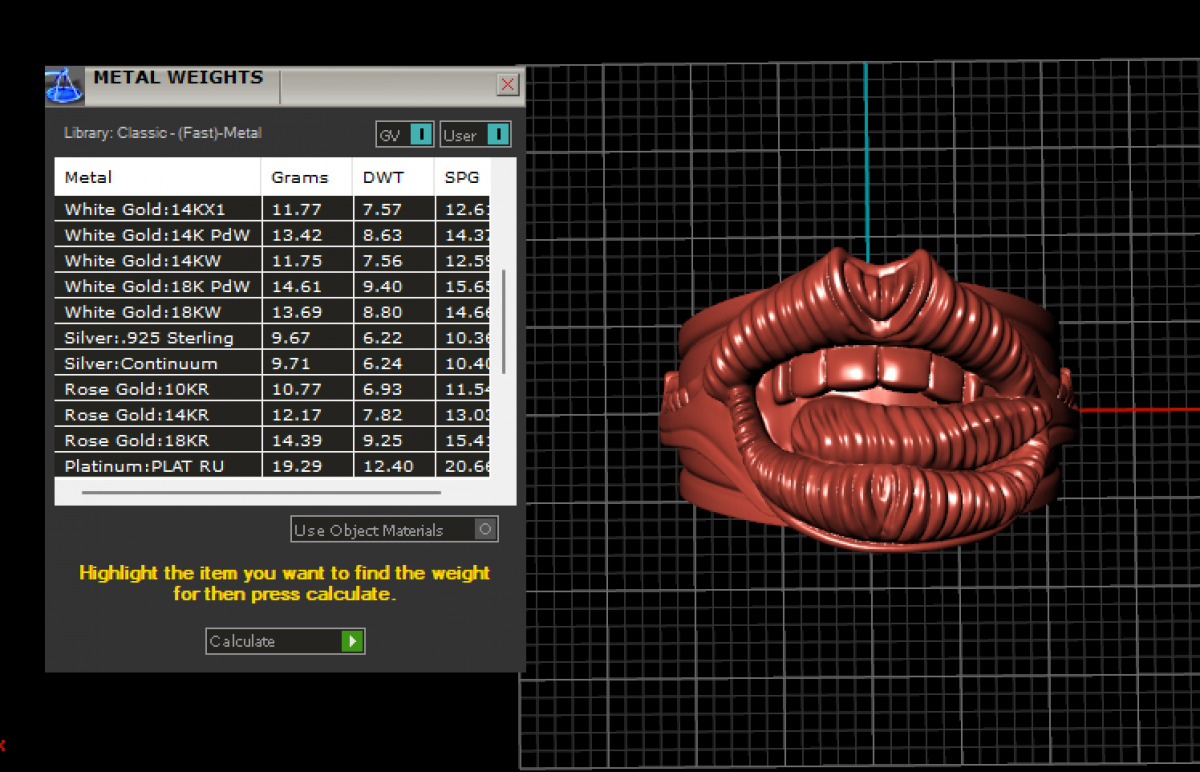Viewport: 1200px width, 772px height.
Task: Select the Platinum:PLAT RU row
Action: click(x=144, y=466)
